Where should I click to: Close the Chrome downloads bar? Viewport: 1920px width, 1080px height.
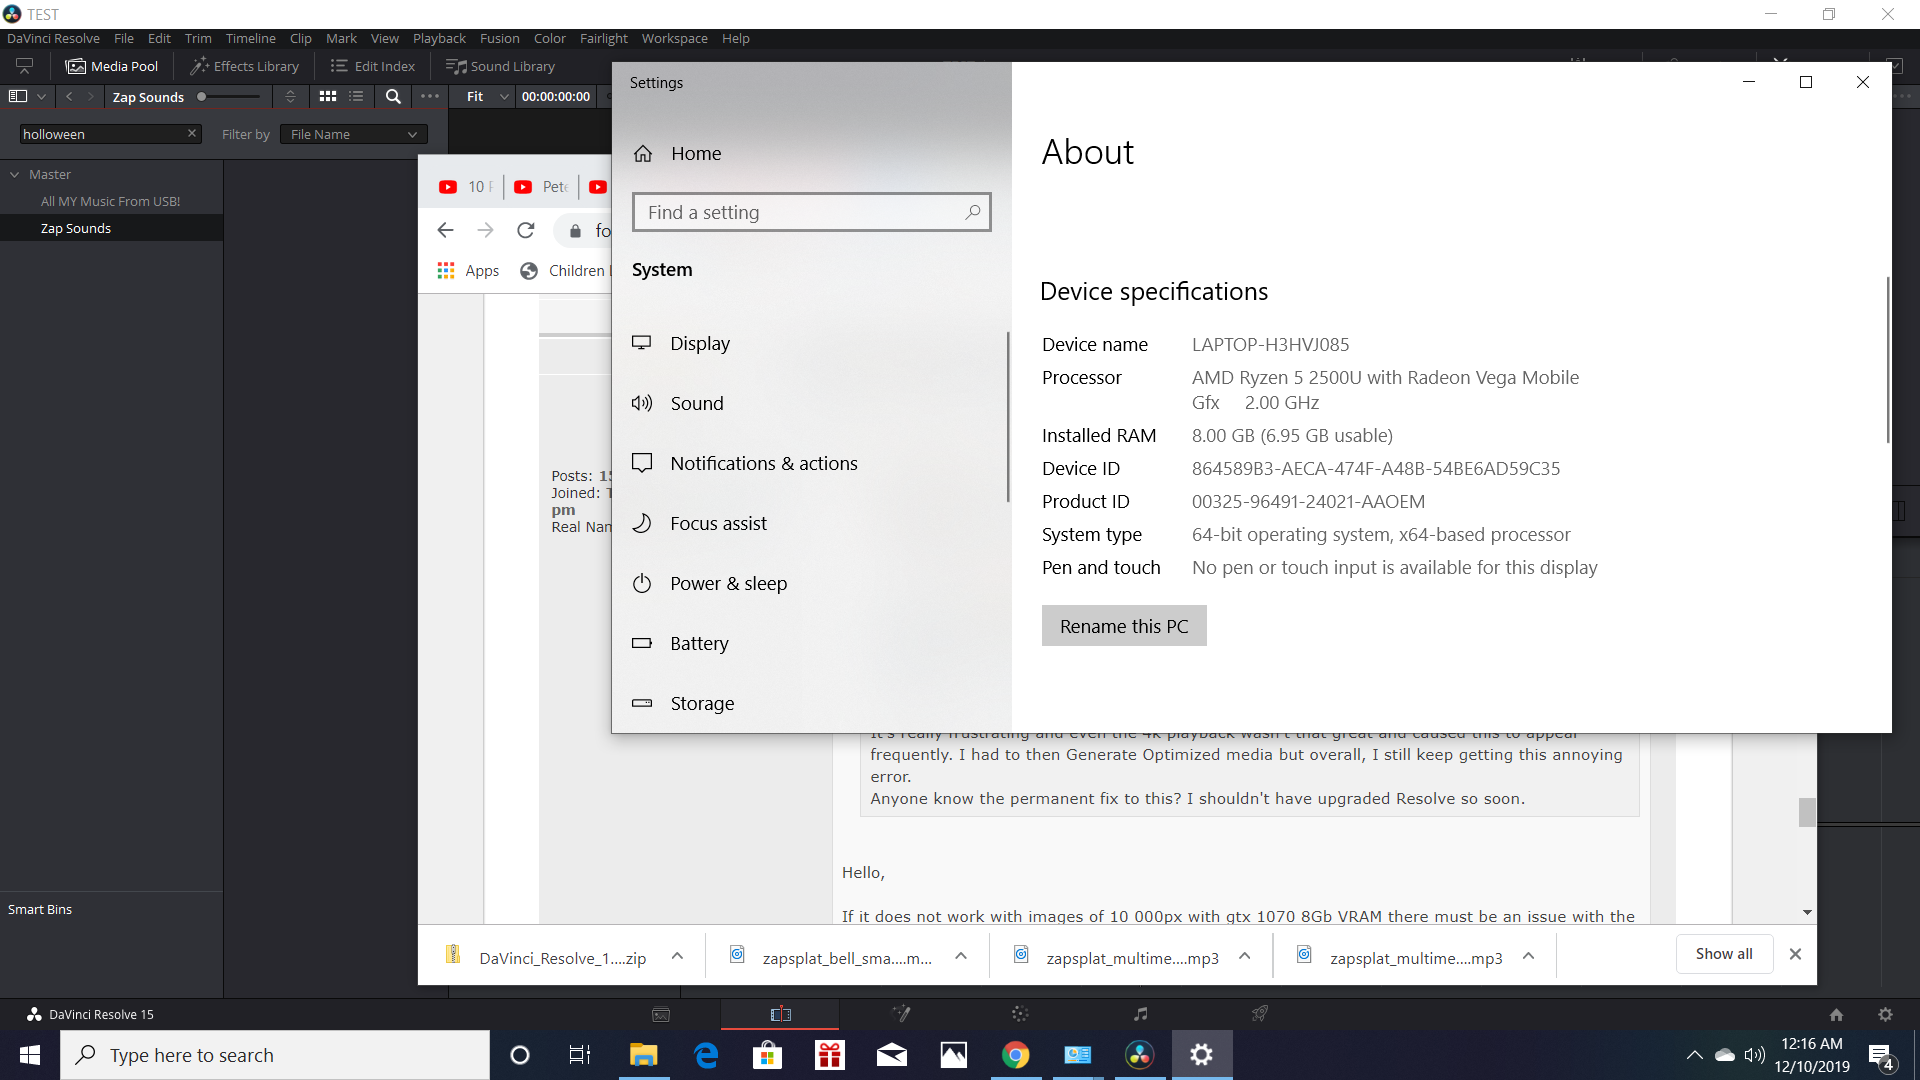click(1795, 954)
